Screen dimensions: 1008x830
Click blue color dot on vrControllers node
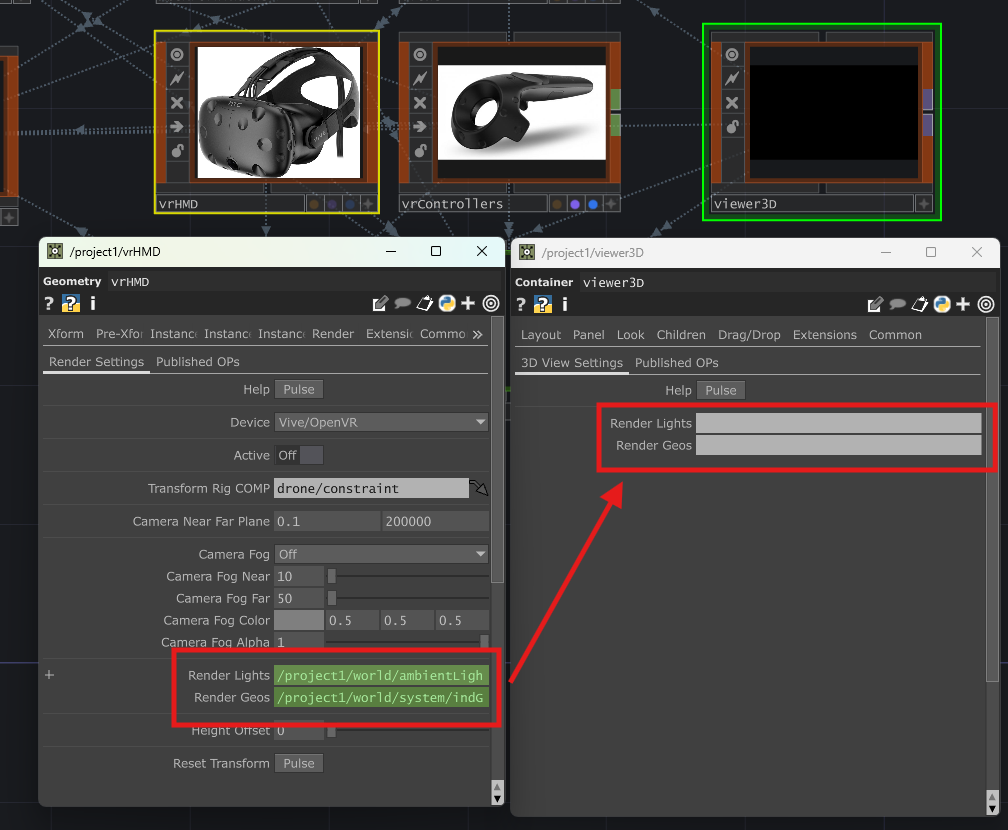tap(593, 204)
